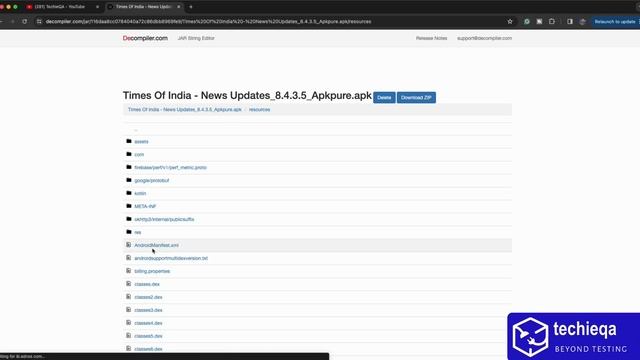Toggle the browser side panel
Screen dimensions: 640x360
pos(570,22)
